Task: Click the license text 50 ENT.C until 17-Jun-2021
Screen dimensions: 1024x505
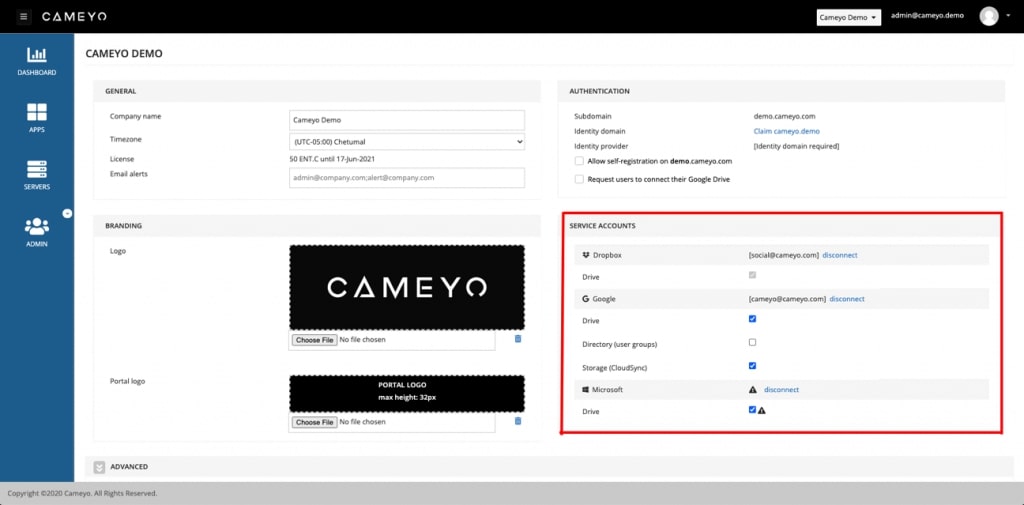Action: coord(332,159)
